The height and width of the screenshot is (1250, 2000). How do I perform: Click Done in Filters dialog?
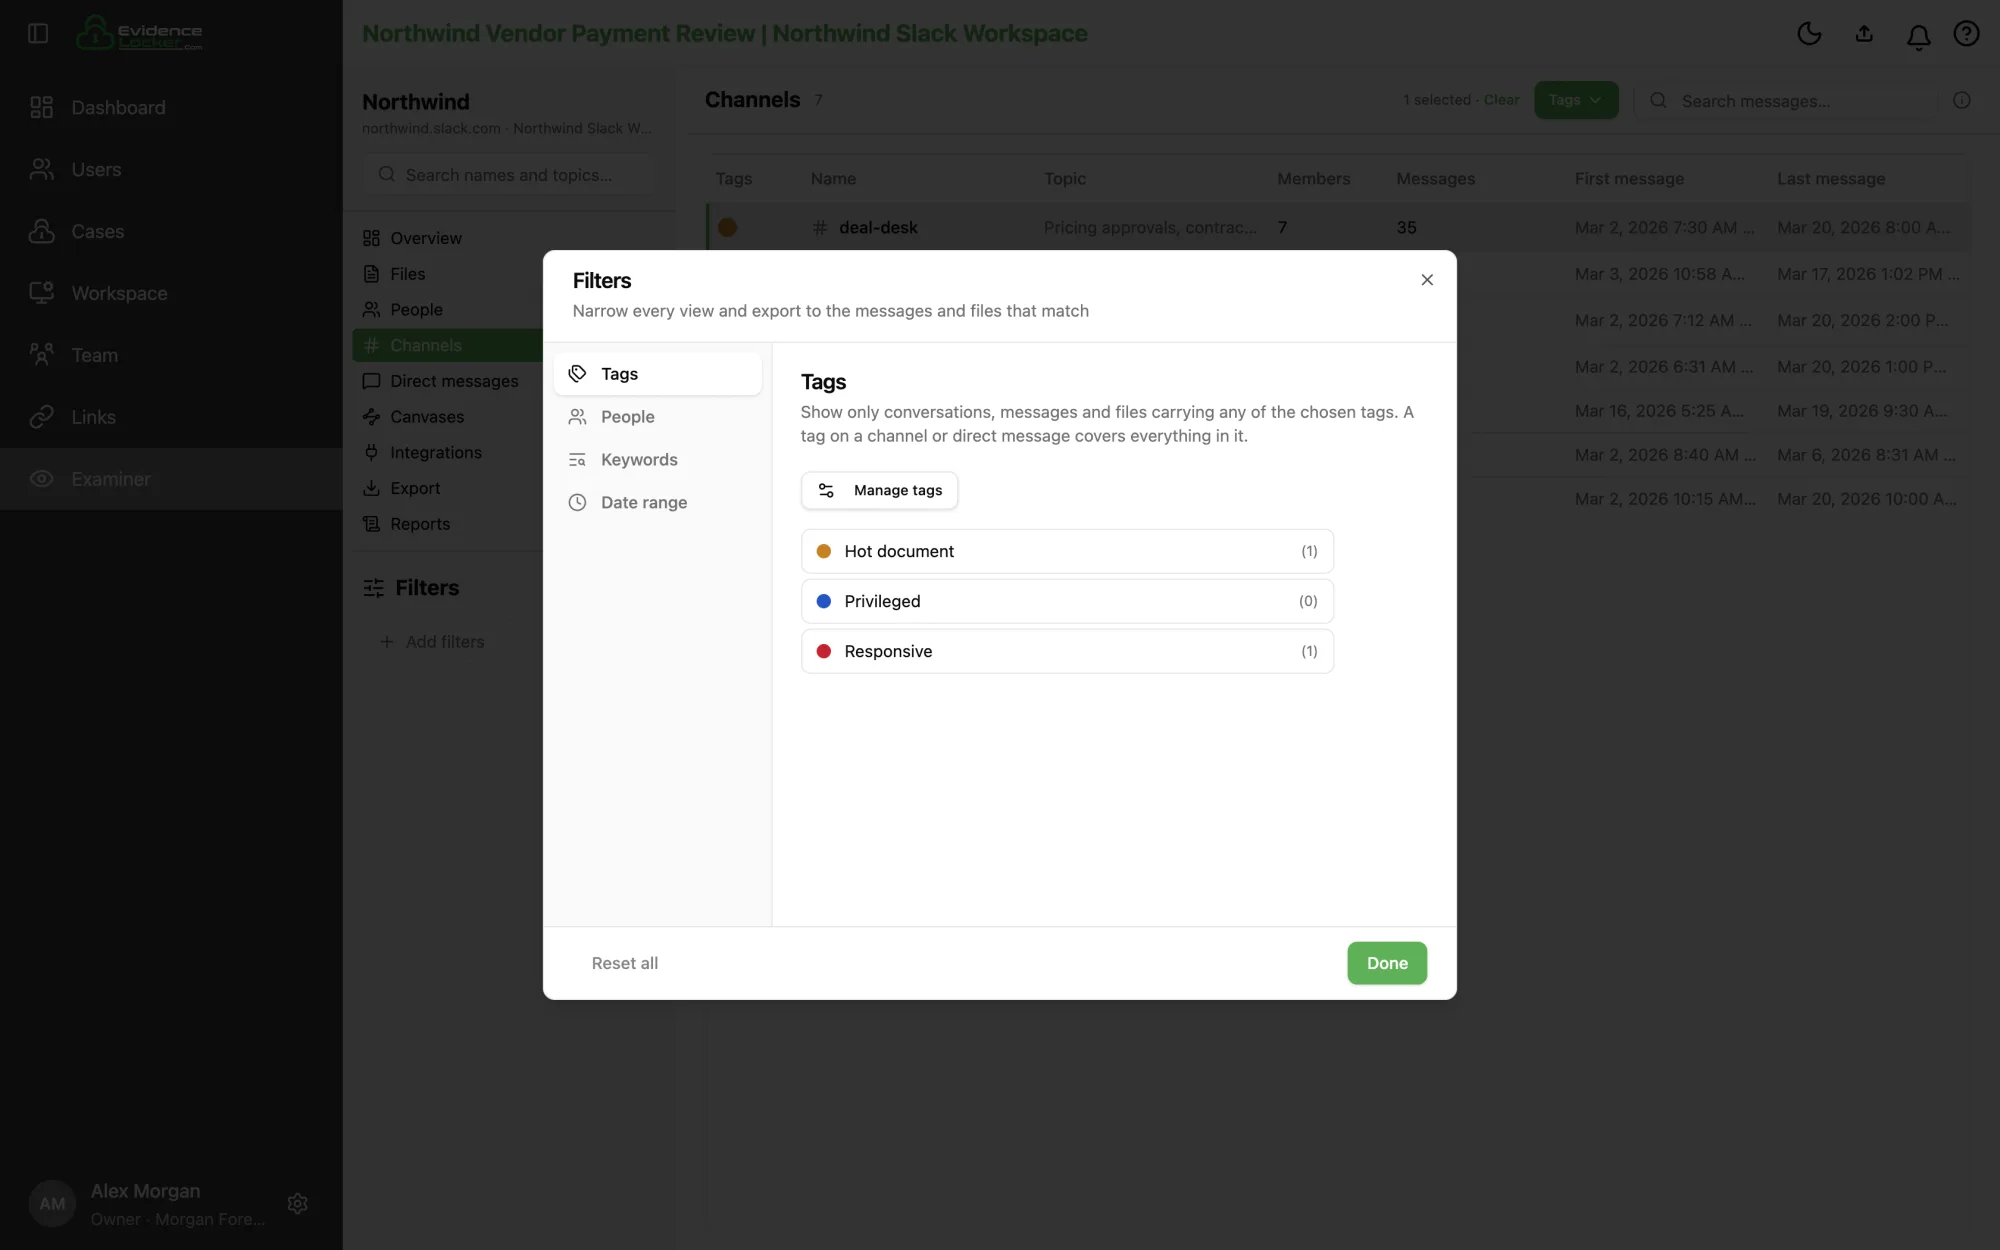[x=1387, y=963]
